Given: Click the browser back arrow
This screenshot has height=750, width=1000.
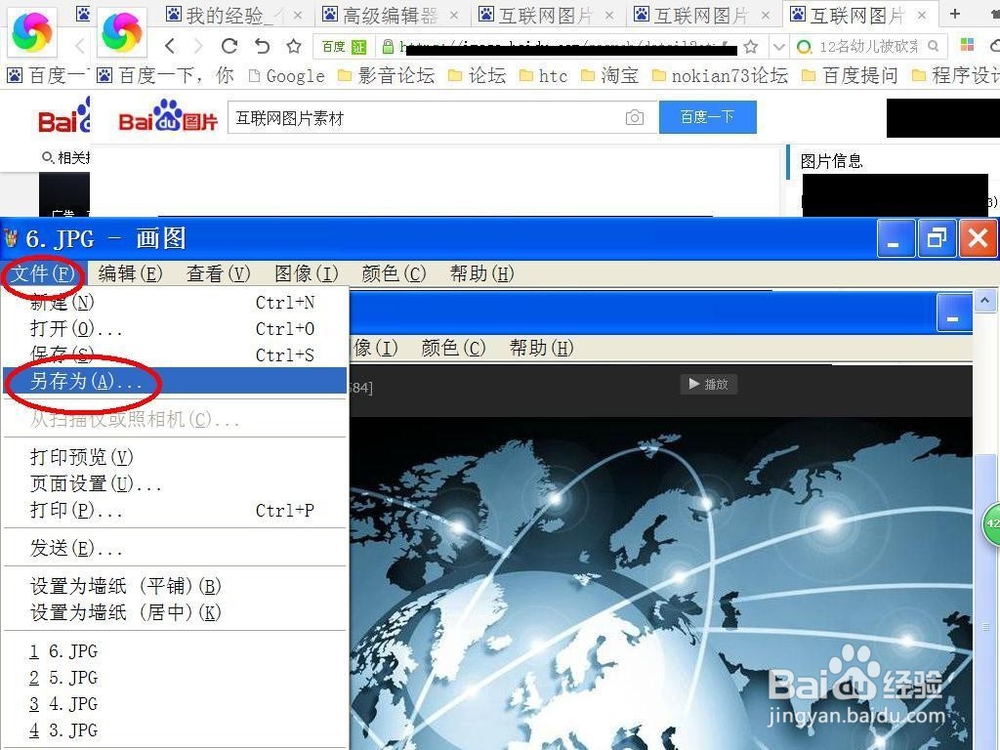Looking at the screenshot, I should click(x=170, y=46).
